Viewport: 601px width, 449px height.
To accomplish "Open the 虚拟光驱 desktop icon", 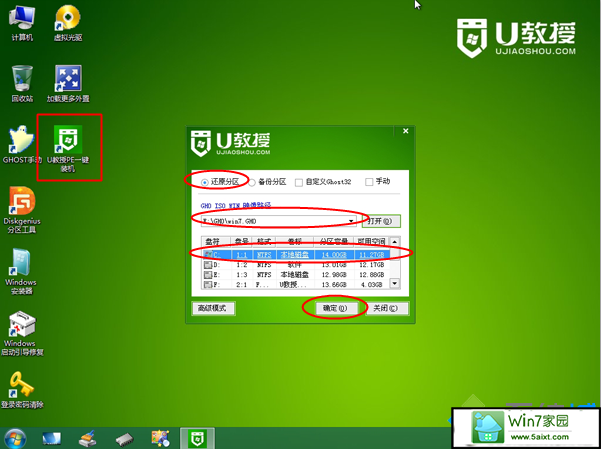I will tap(68, 23).
